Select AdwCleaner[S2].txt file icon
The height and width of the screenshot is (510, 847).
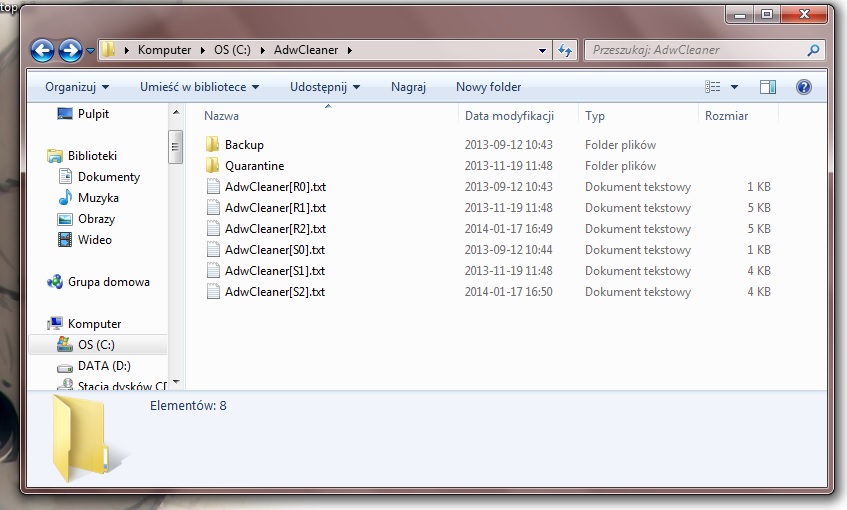click(x=213, y=292)
